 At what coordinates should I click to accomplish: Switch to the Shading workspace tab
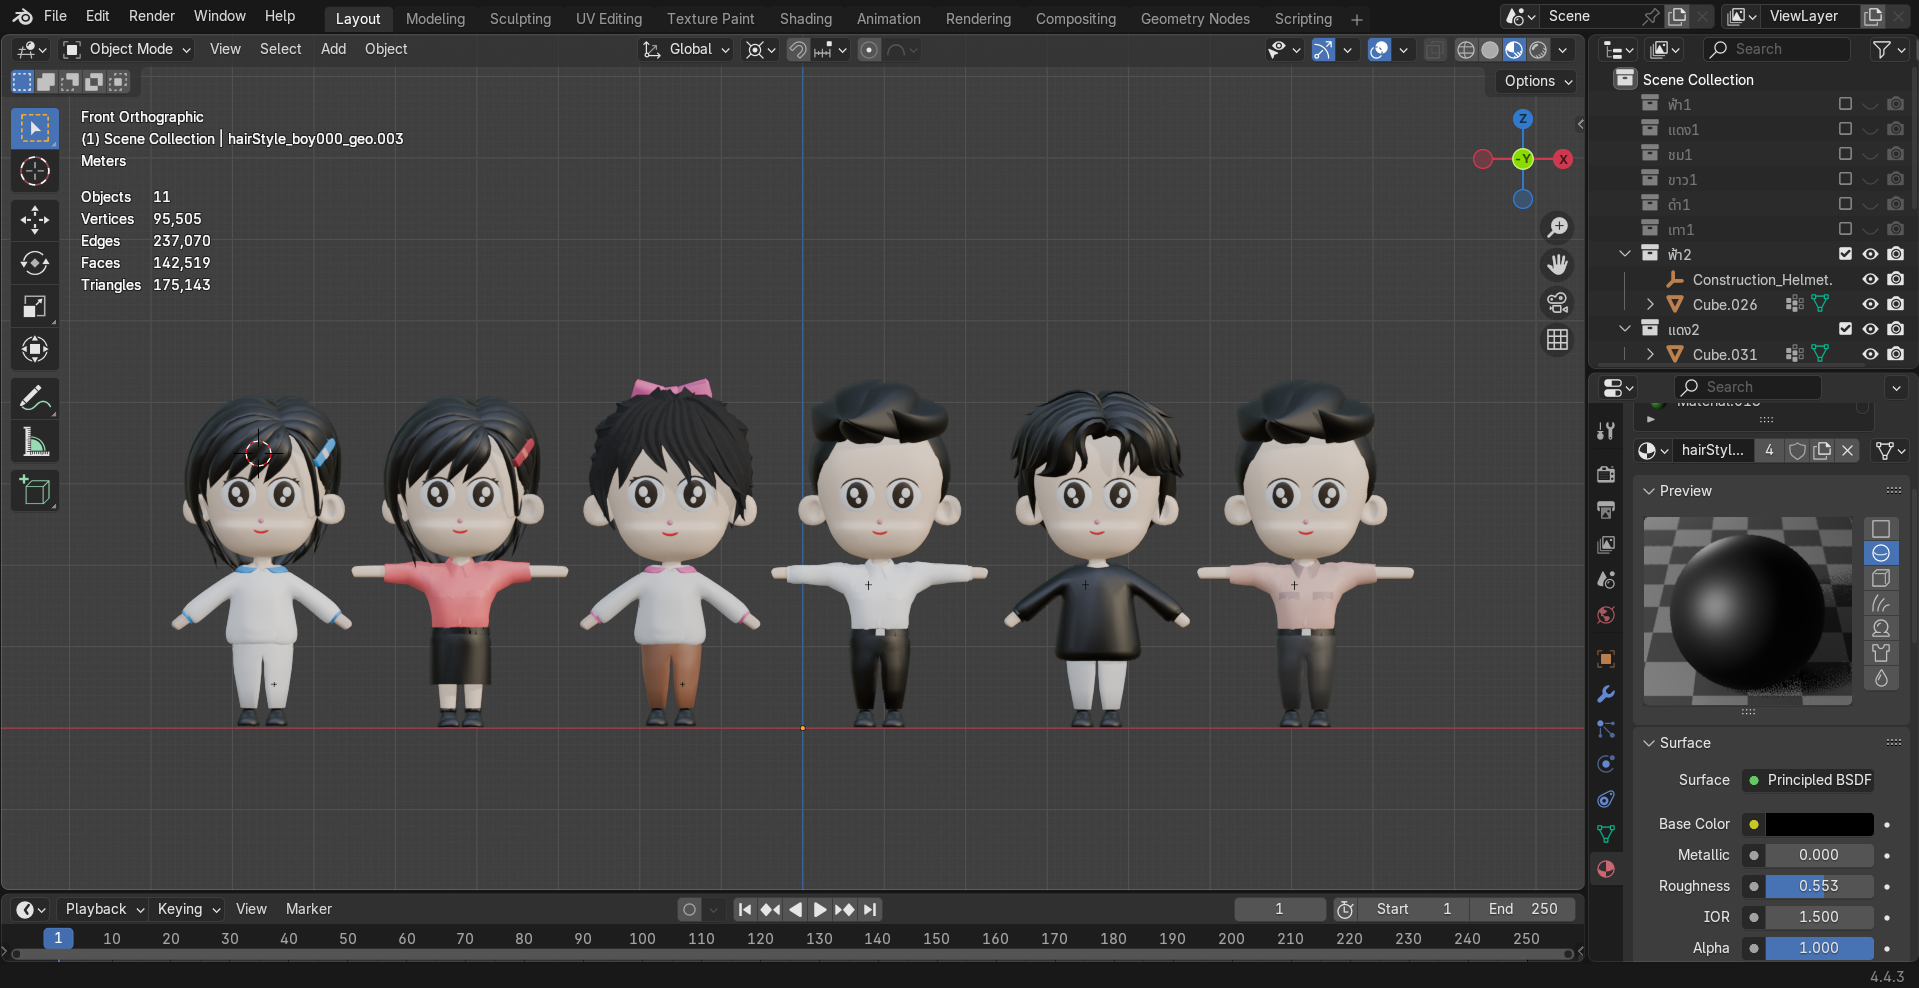[x=806, y=19]
